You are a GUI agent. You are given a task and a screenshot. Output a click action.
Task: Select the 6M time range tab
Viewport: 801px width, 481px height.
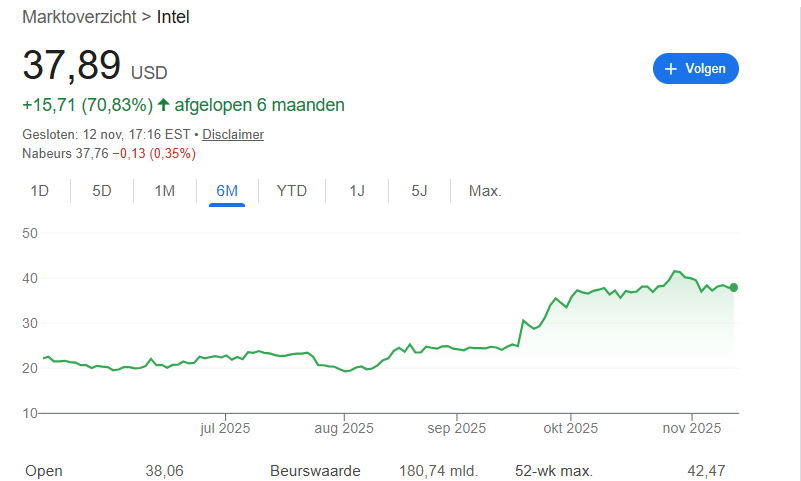227,191
